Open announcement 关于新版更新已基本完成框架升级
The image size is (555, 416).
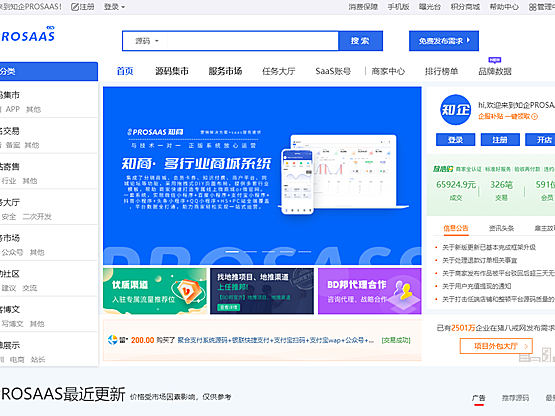click(489, 247)
